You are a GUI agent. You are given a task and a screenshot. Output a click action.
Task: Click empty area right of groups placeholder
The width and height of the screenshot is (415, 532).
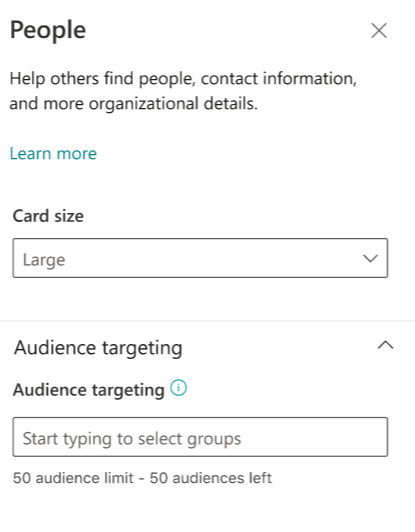(x=312, y=437)
